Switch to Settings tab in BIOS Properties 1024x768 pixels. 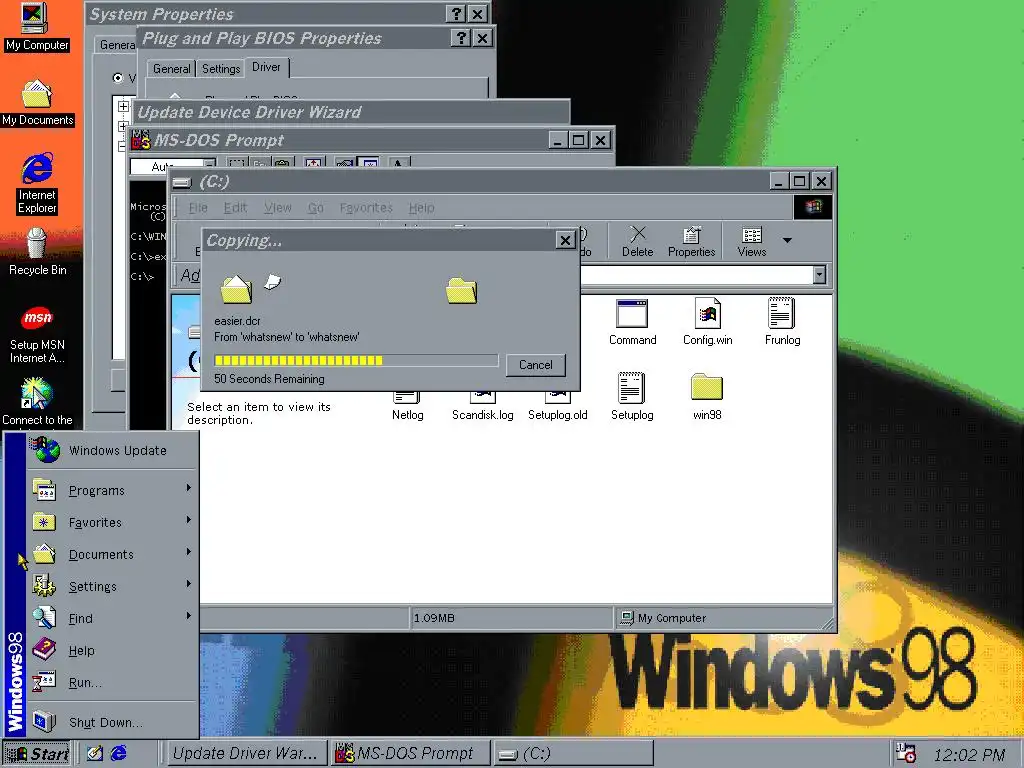pos(221,69)
